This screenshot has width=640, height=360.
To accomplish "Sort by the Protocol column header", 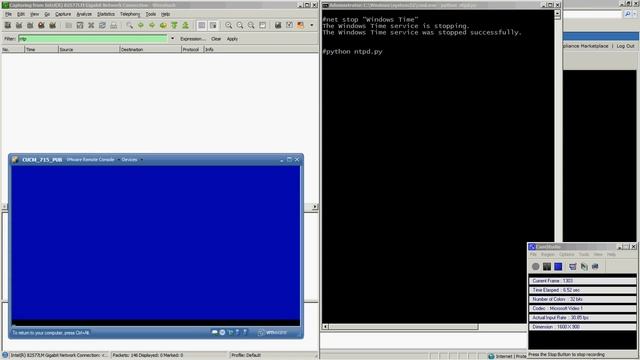I will coord(192,49).
